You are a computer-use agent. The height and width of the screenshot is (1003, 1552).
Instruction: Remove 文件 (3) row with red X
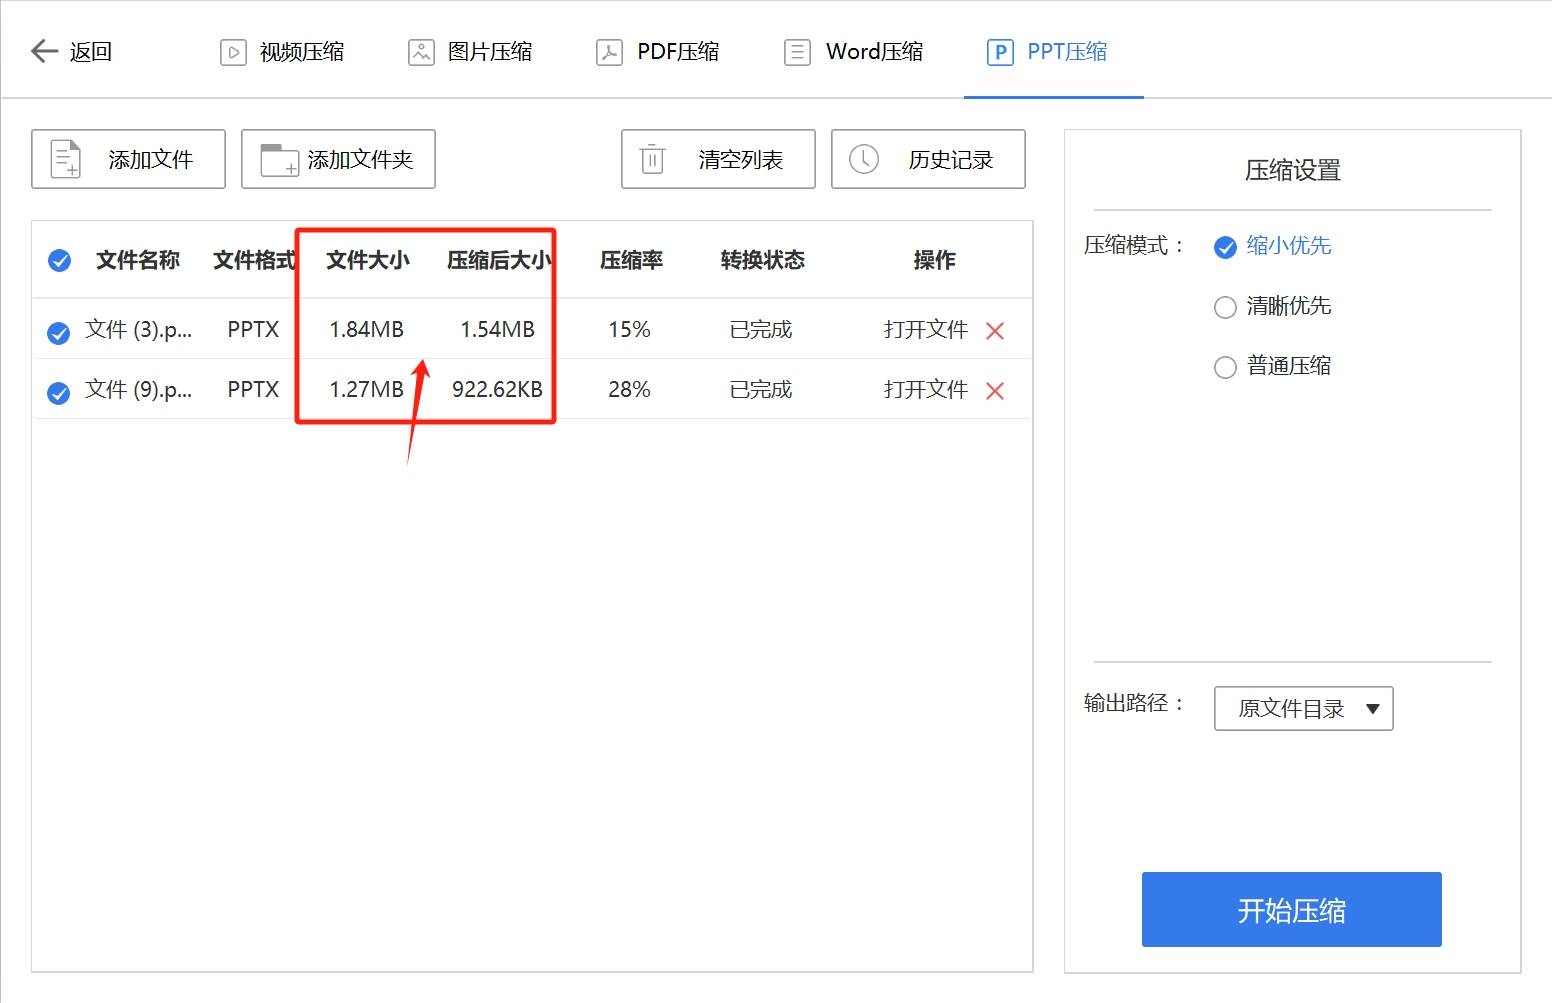[x=995, y=331]
